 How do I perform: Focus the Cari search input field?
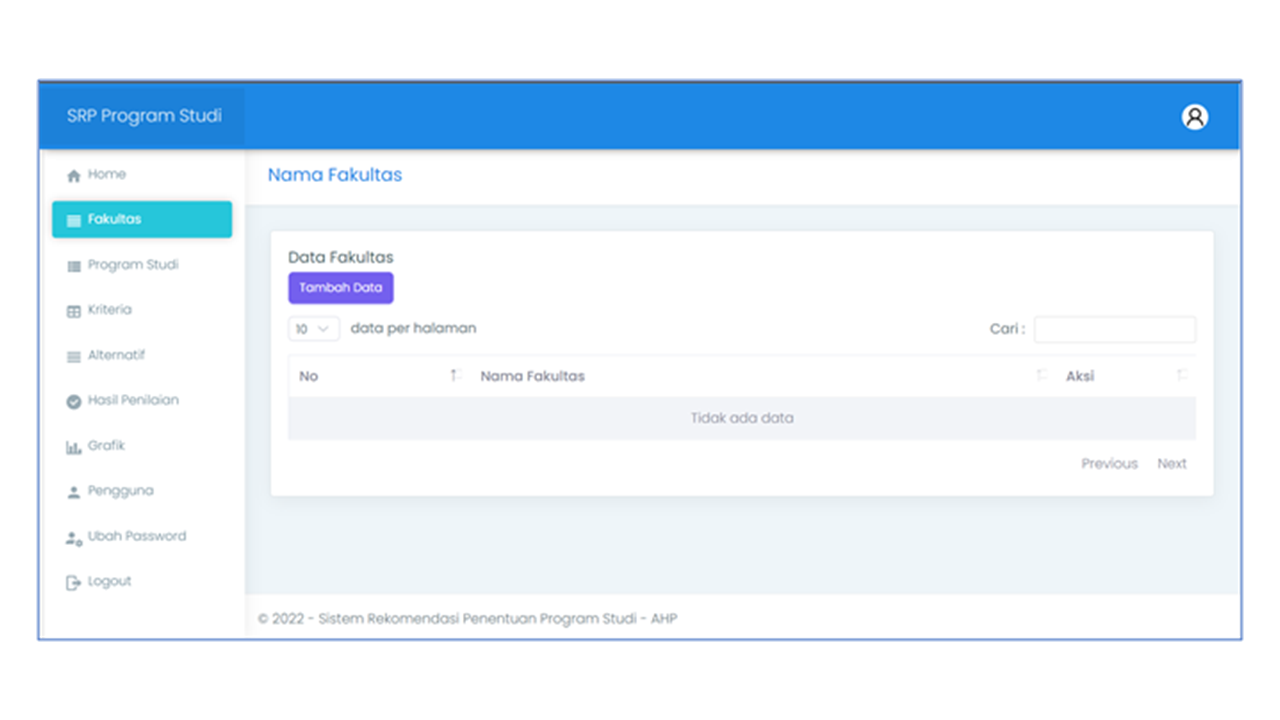point(1114,329)
